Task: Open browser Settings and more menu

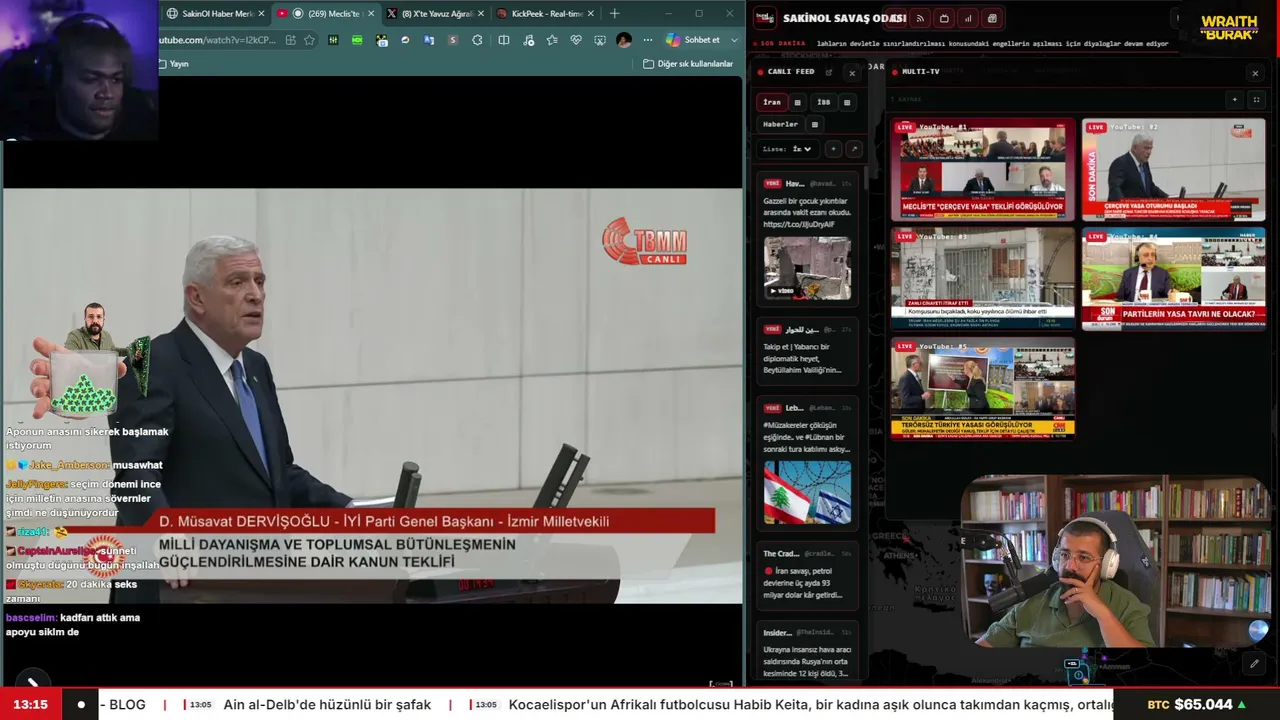Action: (648, 40)
